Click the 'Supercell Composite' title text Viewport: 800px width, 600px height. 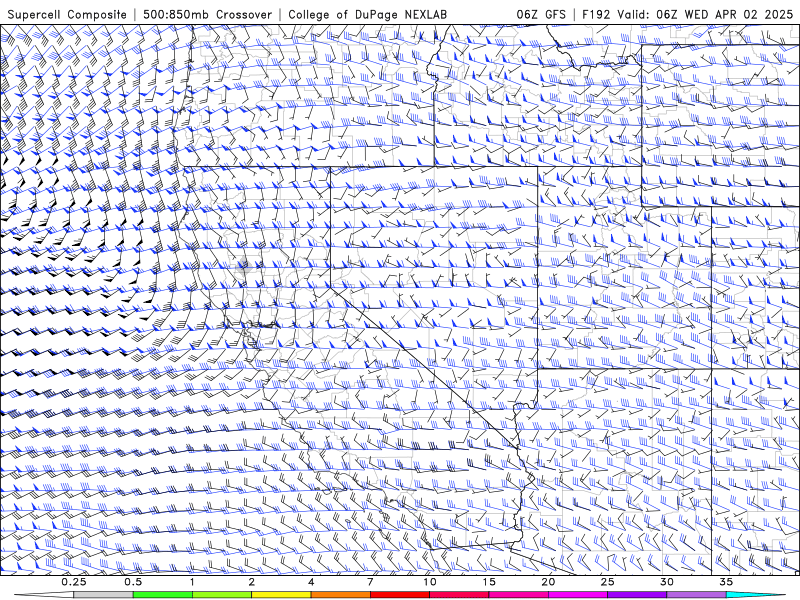(x=67, y=15)
